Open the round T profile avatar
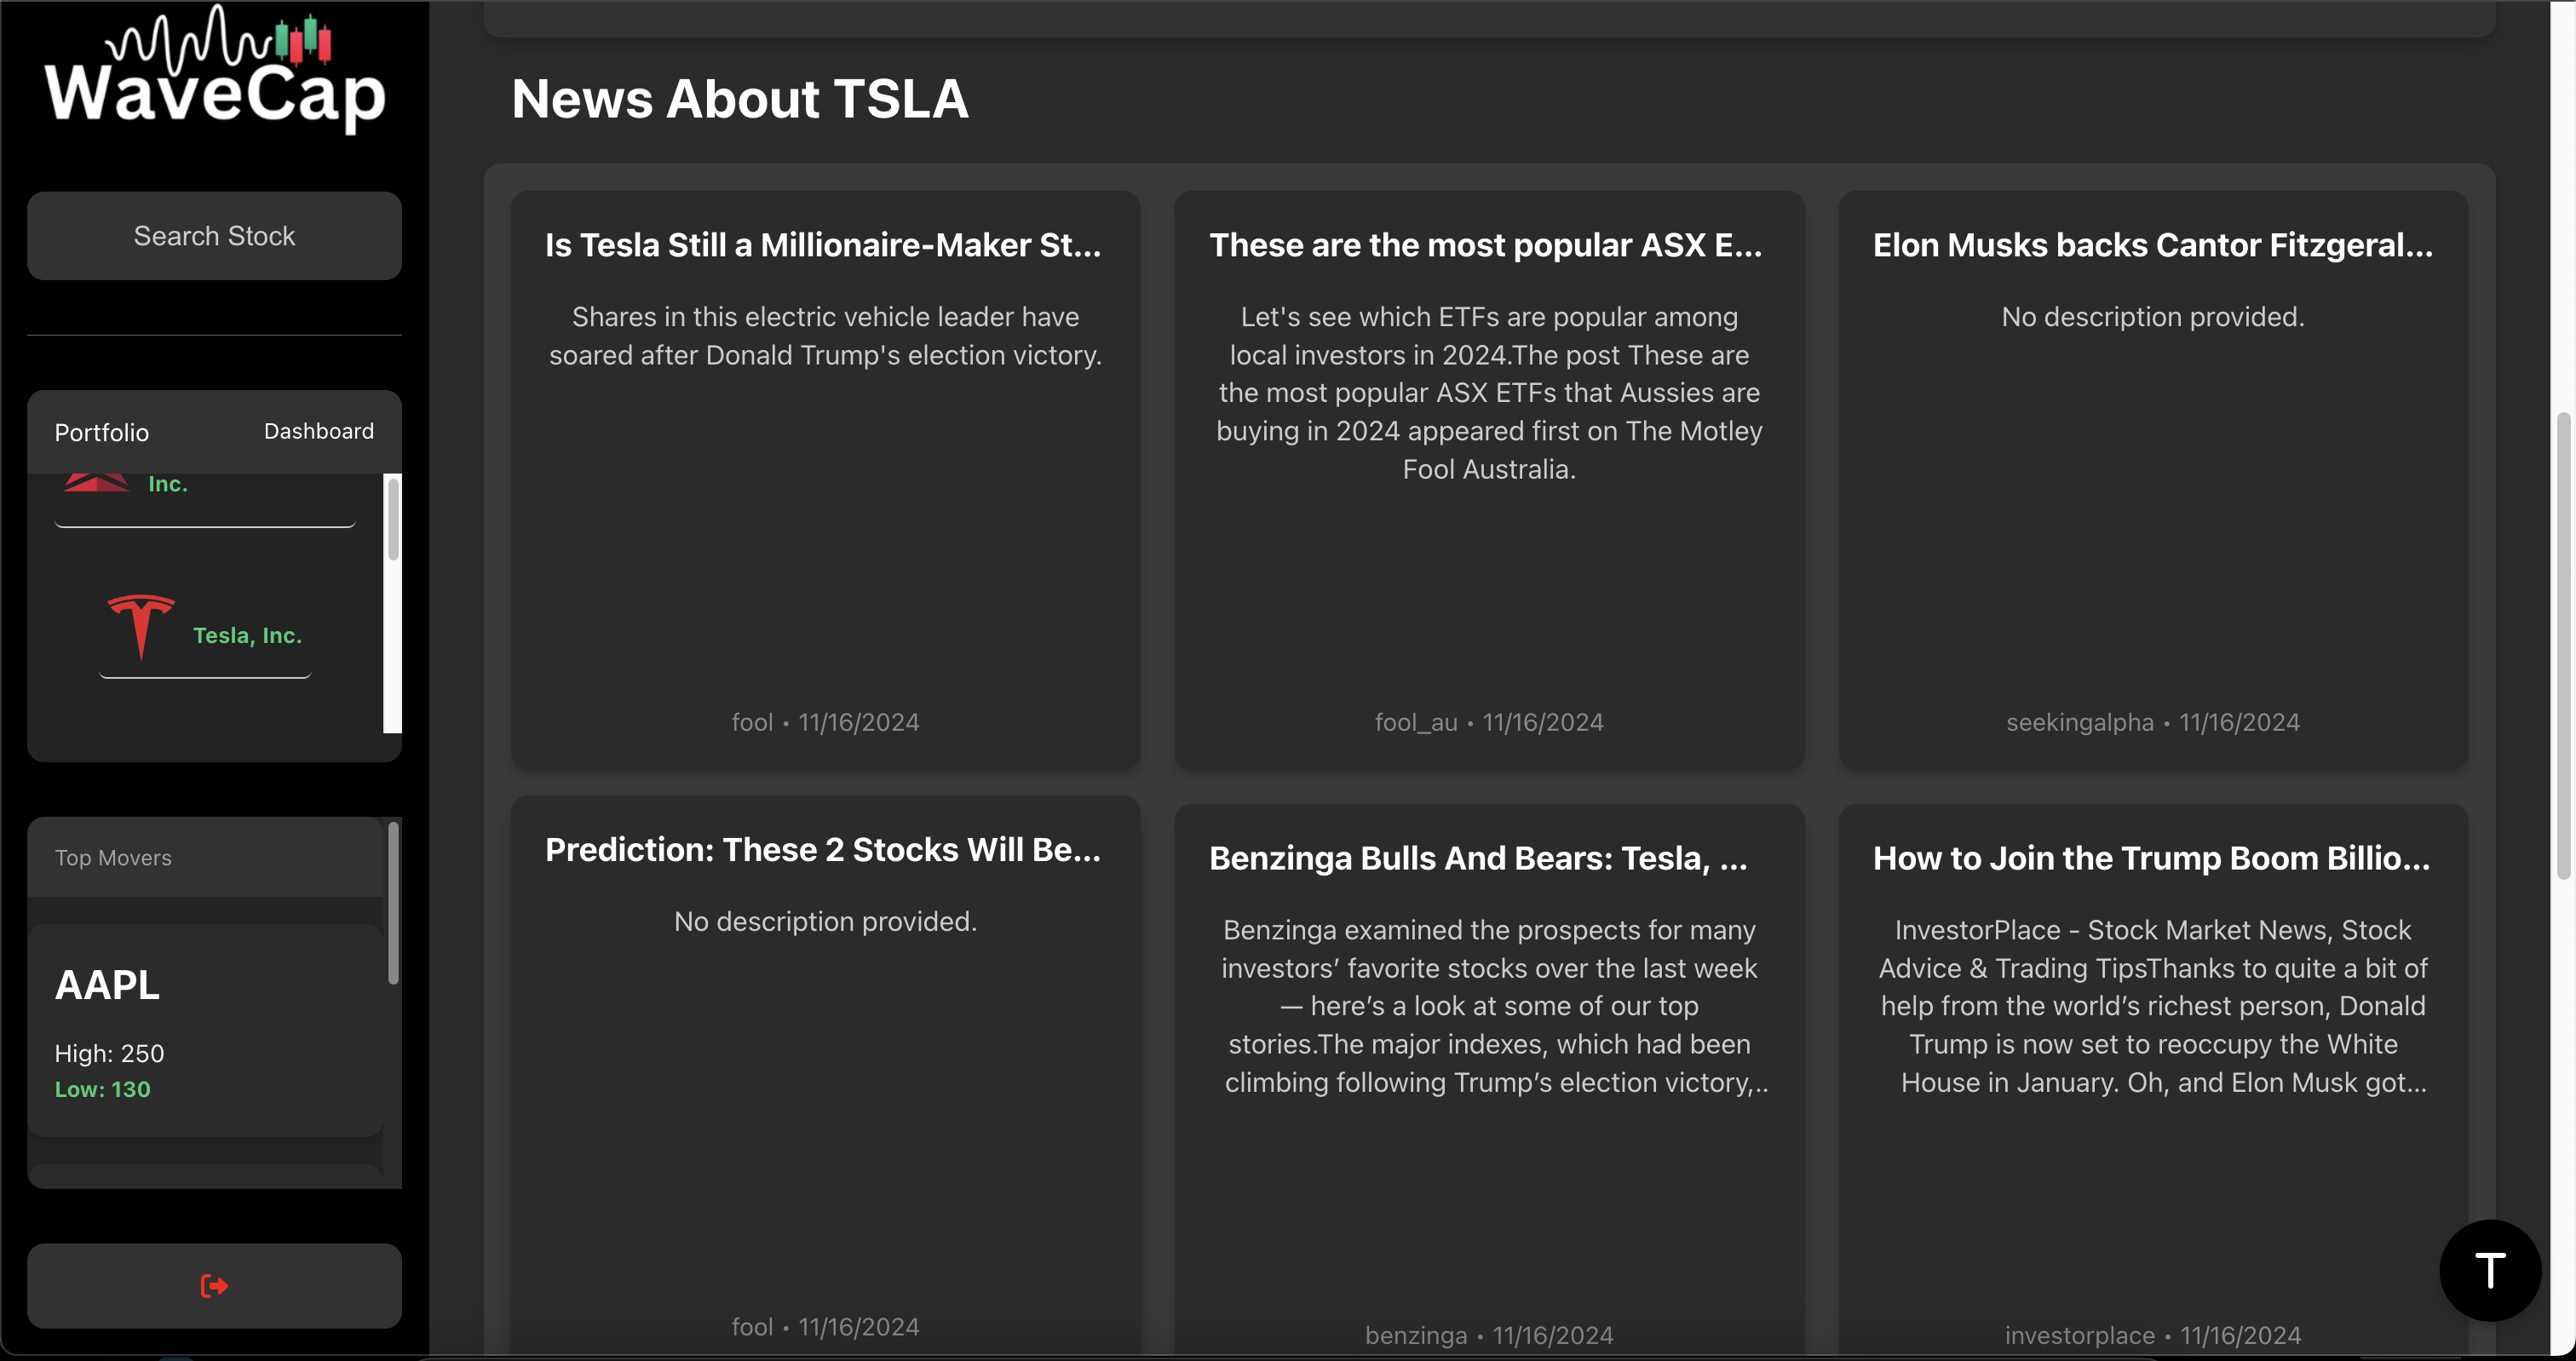 tap(2489, 1270)
